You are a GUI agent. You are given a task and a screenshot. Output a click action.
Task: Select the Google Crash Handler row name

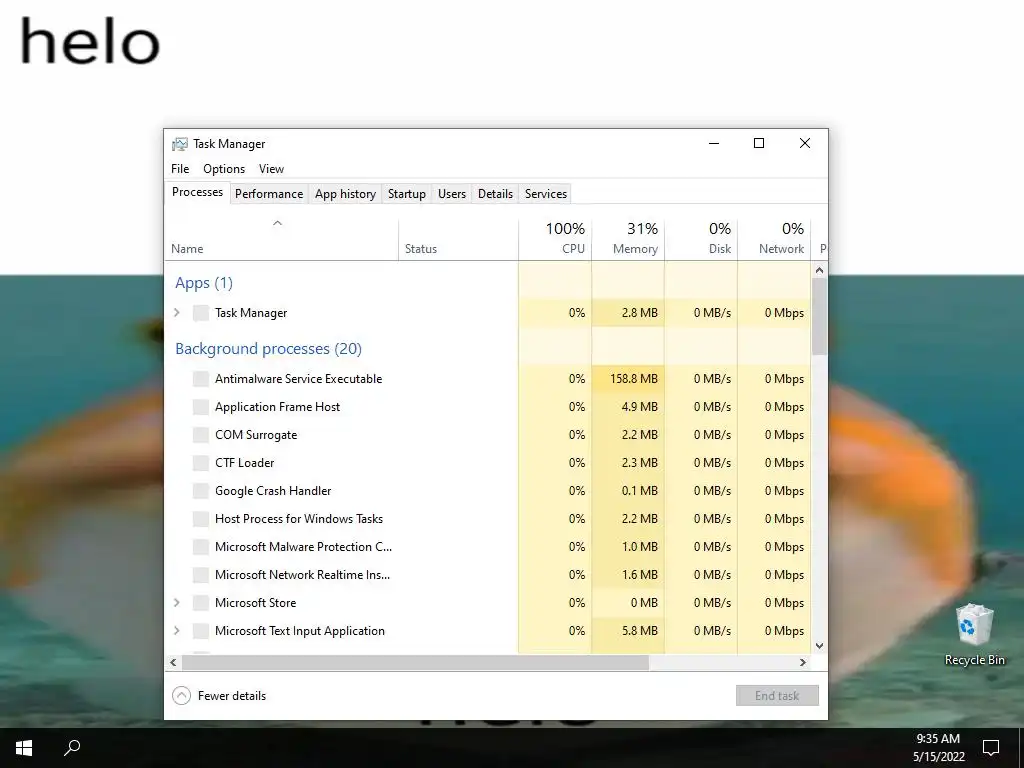(273, 491)
